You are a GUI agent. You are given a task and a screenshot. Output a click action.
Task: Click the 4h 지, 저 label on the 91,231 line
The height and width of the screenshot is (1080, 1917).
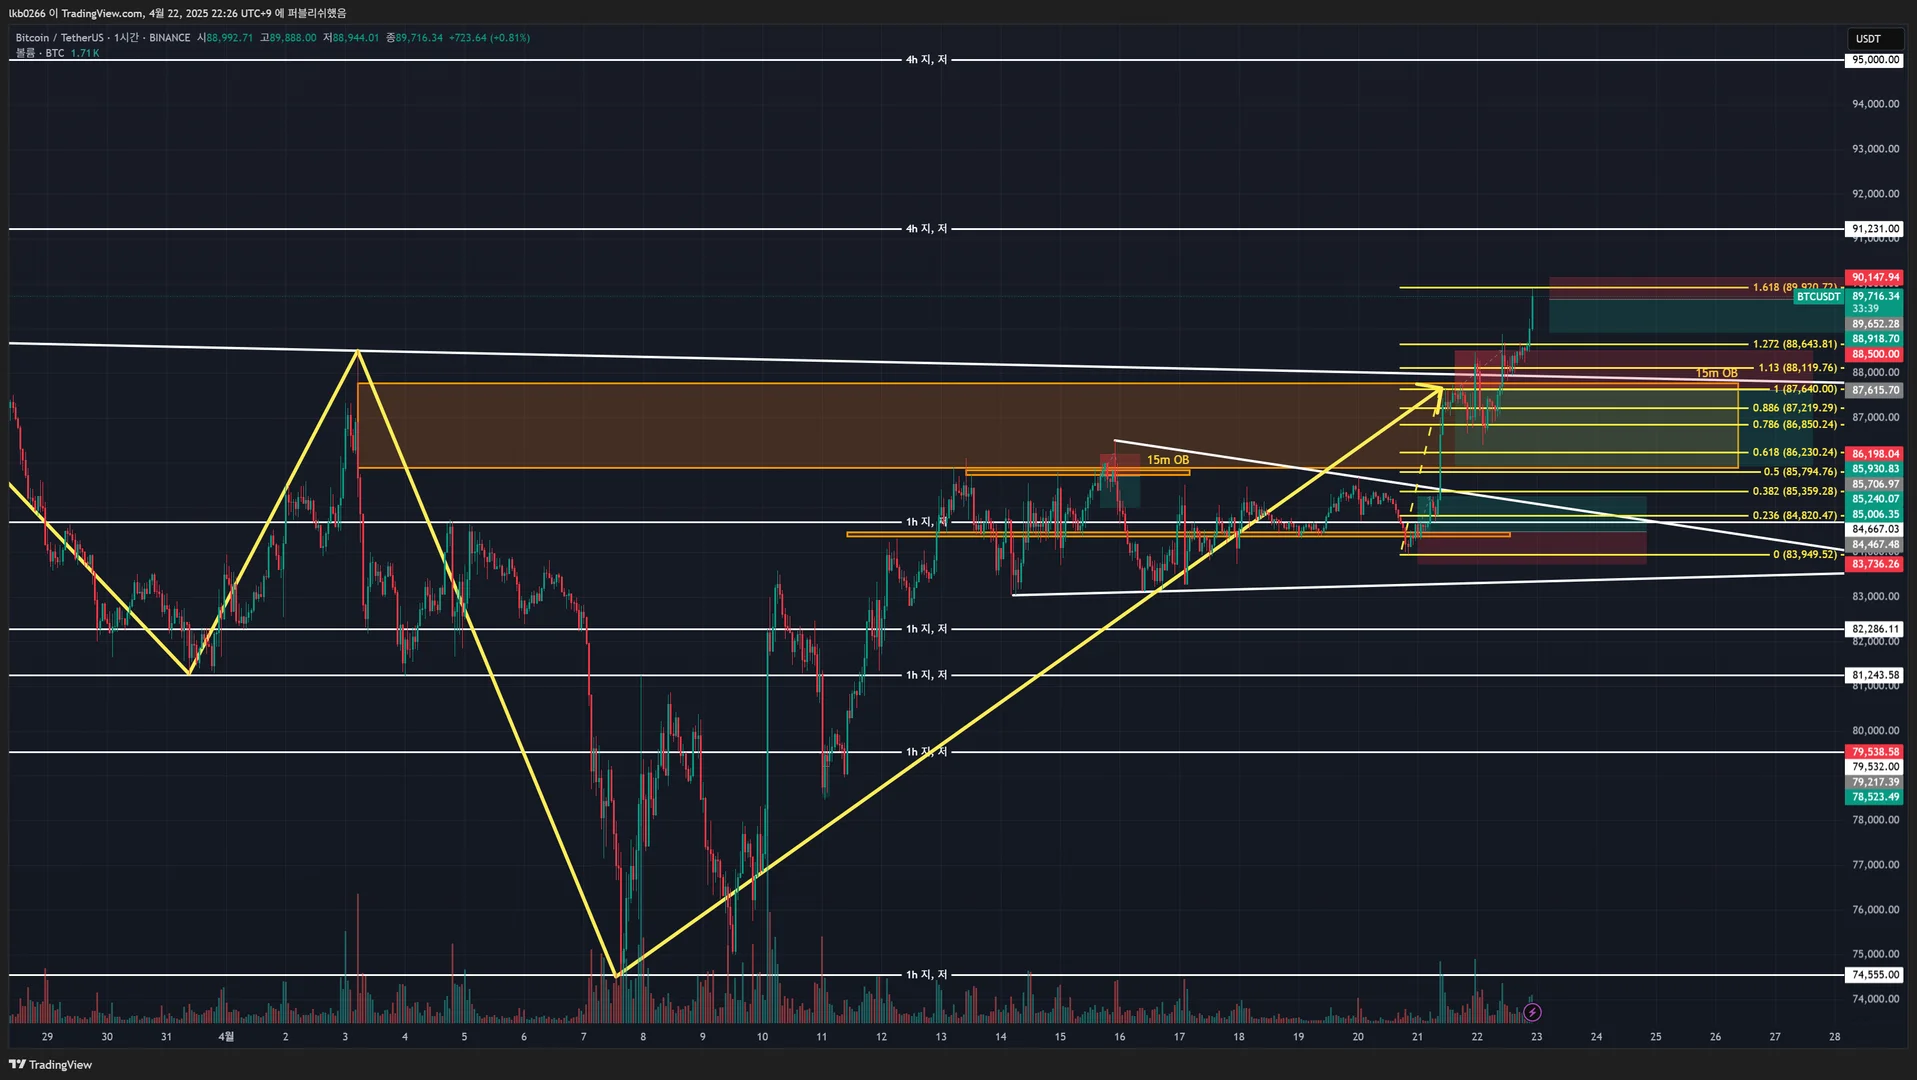[x=926, y=229]
